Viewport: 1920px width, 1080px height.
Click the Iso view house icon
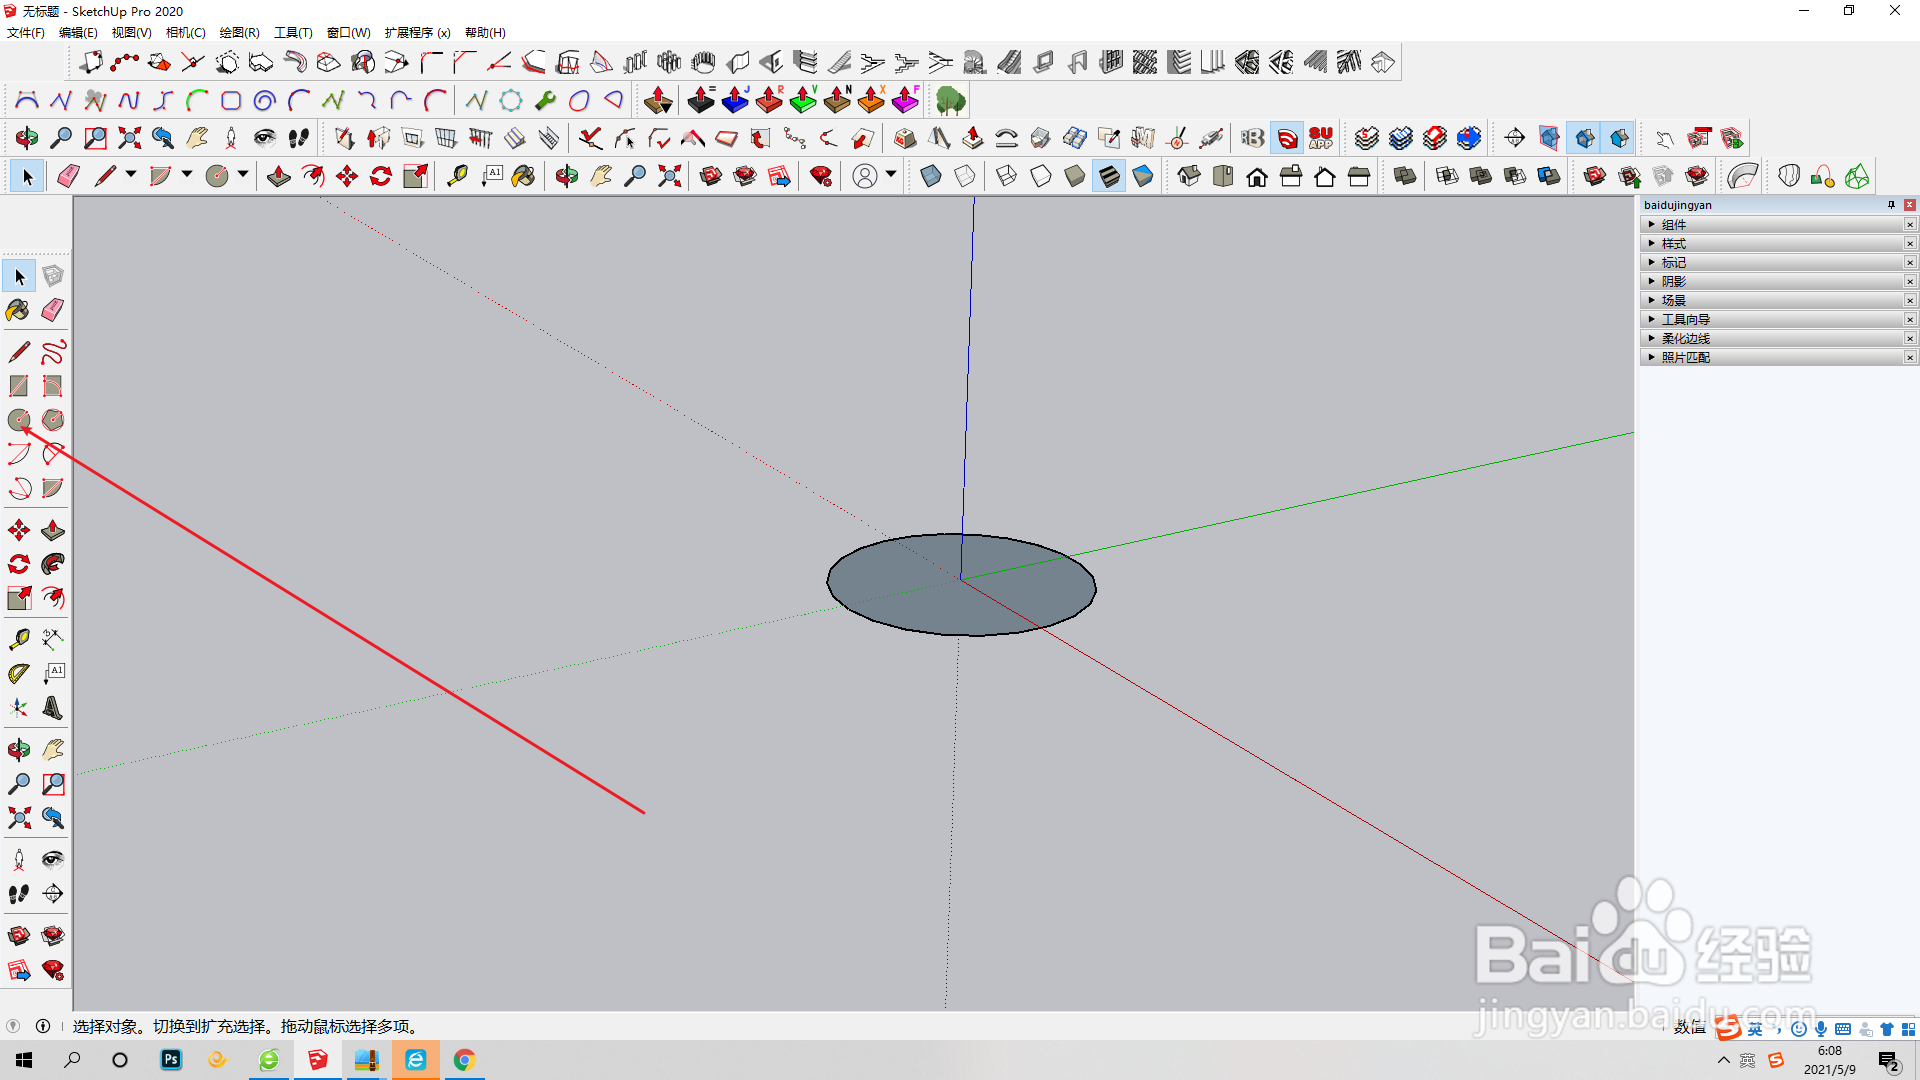click(1189, 177)
